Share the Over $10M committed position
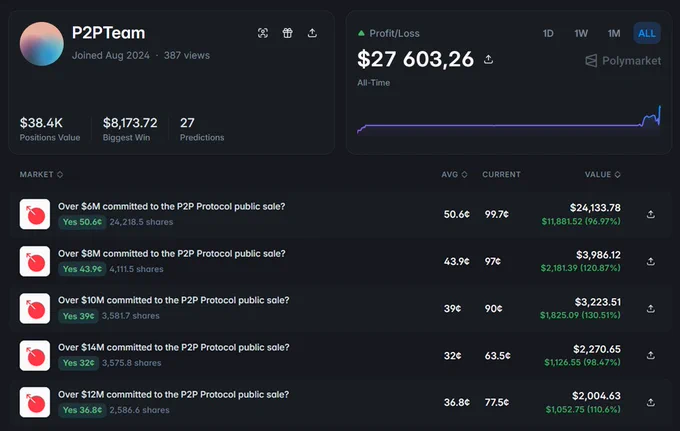This screenshot has height=431, width=680. [651, 308]
